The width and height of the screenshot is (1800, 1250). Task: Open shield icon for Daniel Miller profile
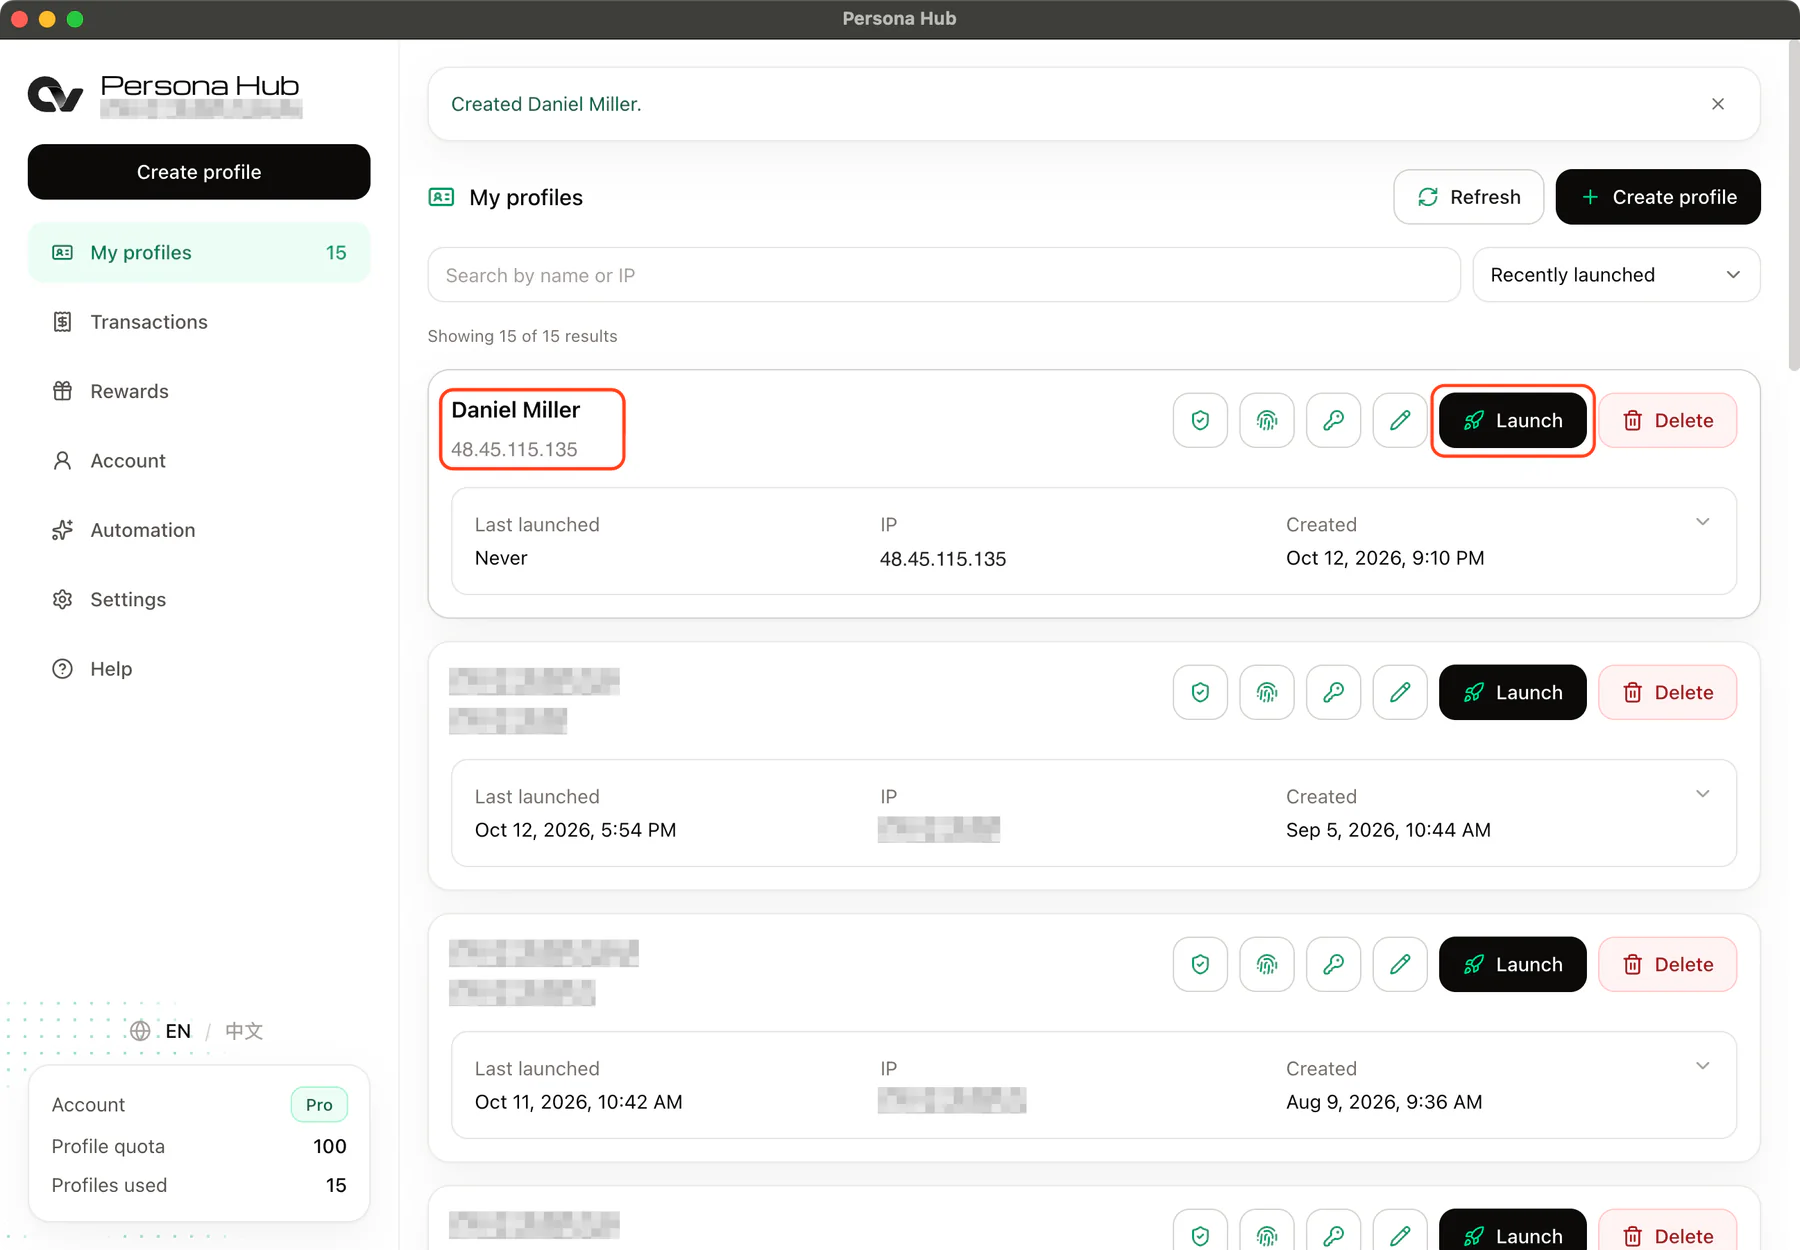point(1200,420)
